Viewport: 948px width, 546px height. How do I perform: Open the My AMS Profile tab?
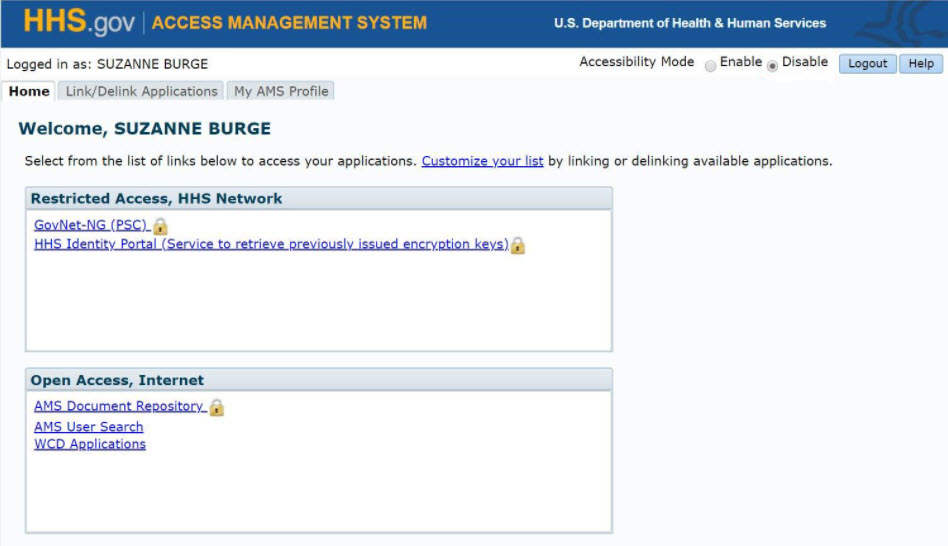[281, 91]
